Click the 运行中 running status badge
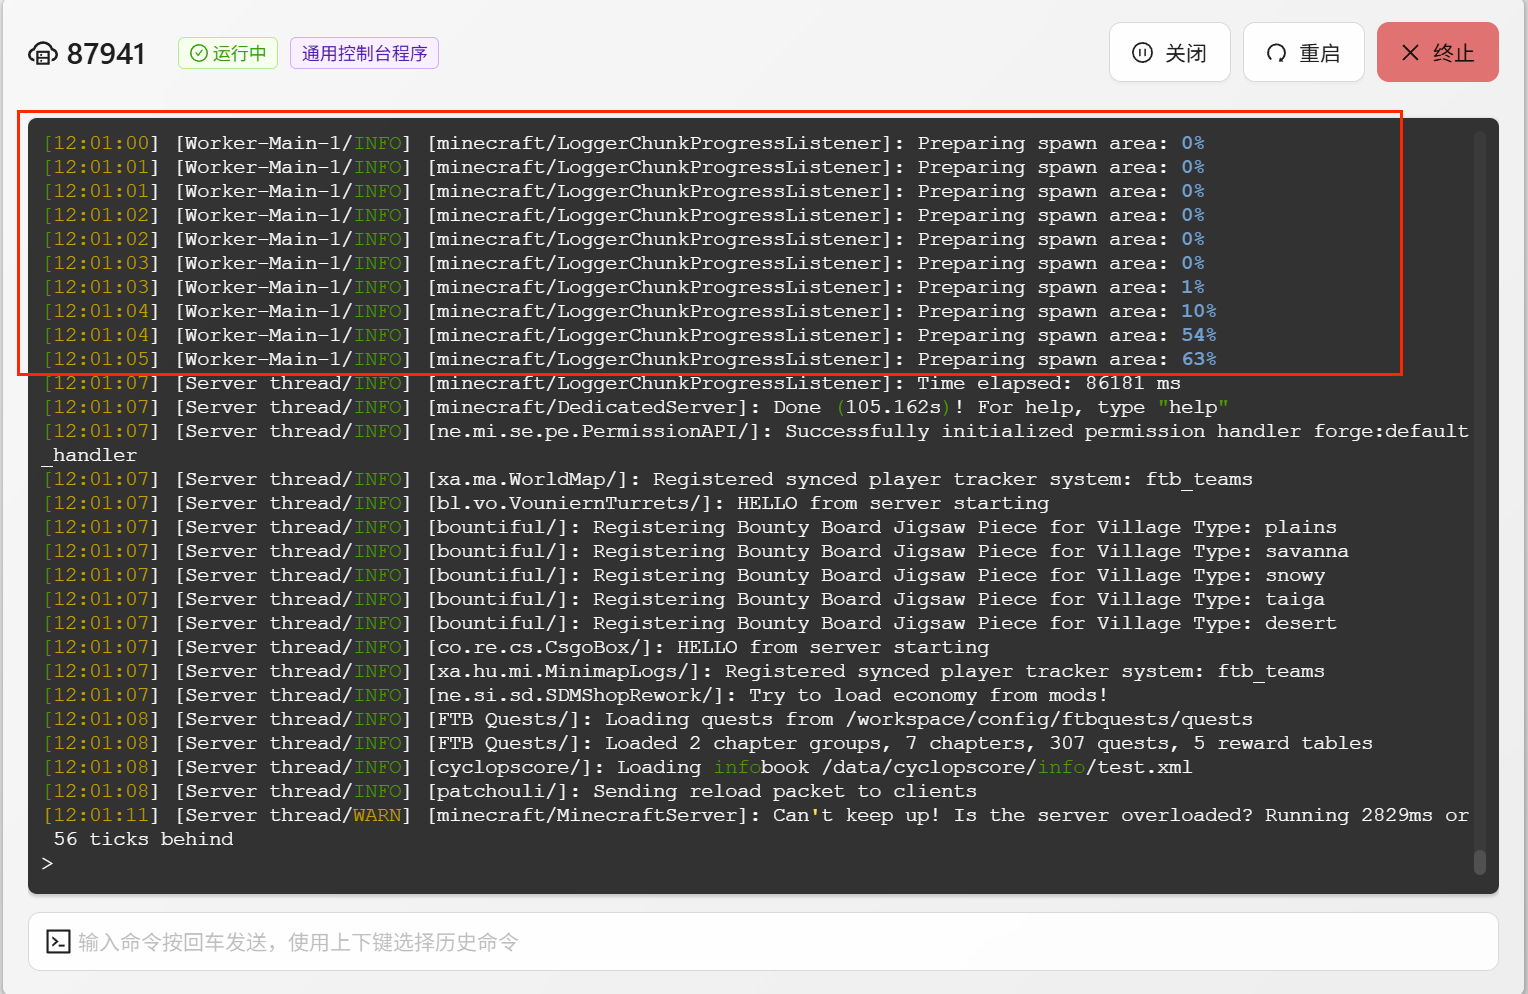This screenshot has width=1528, height=994. (228, 53)
